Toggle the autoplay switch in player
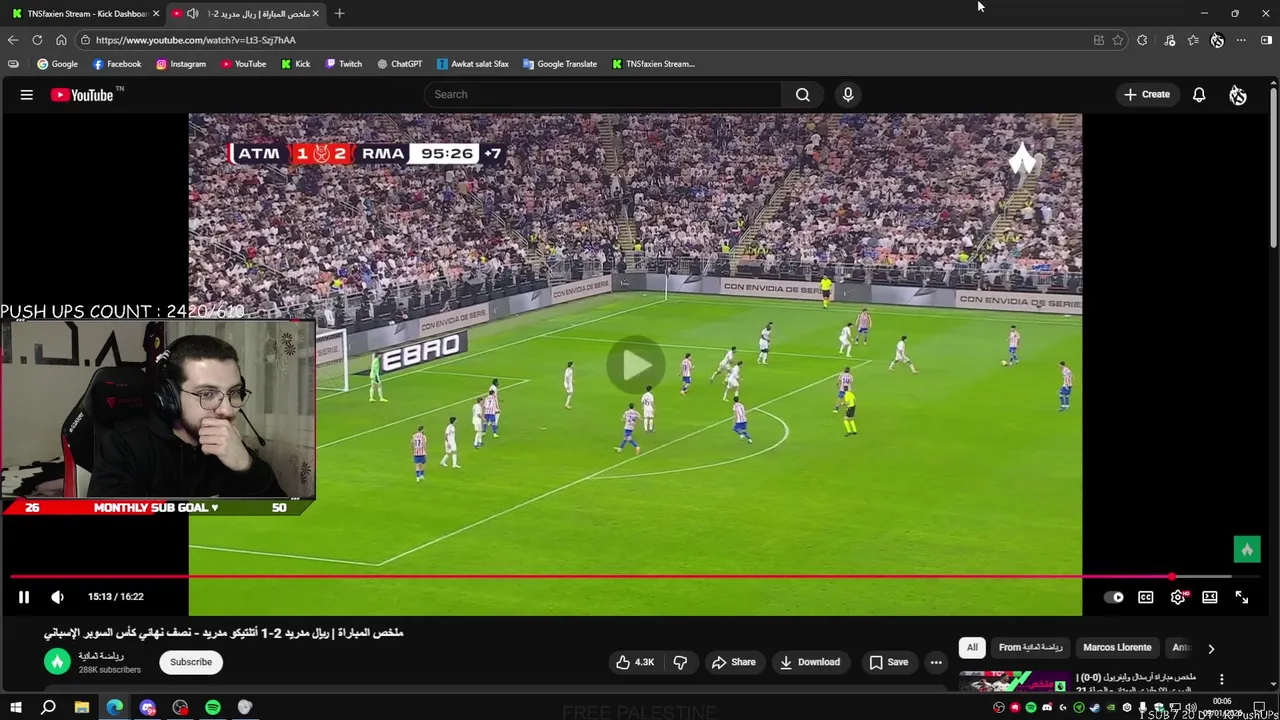 pyautogui.click(x=1113, y=597)
